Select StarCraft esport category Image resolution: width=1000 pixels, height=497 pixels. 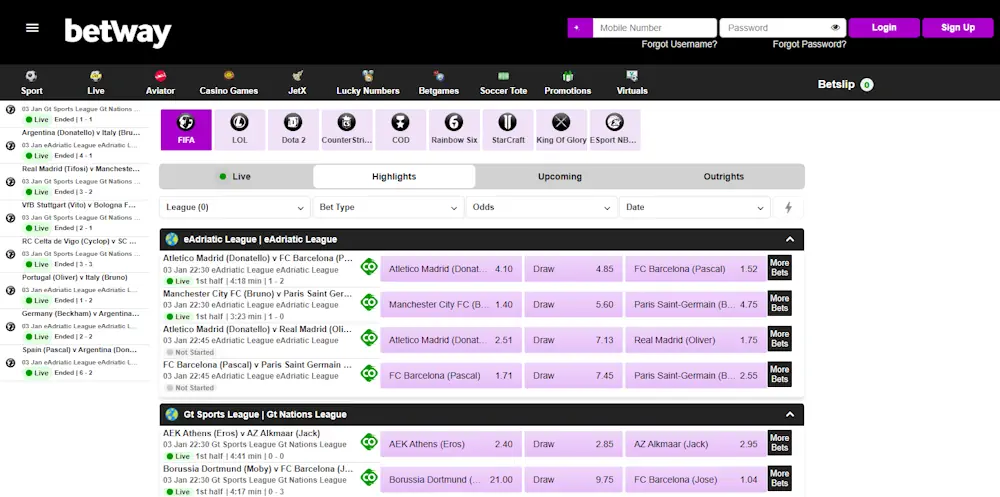[508, 130]
